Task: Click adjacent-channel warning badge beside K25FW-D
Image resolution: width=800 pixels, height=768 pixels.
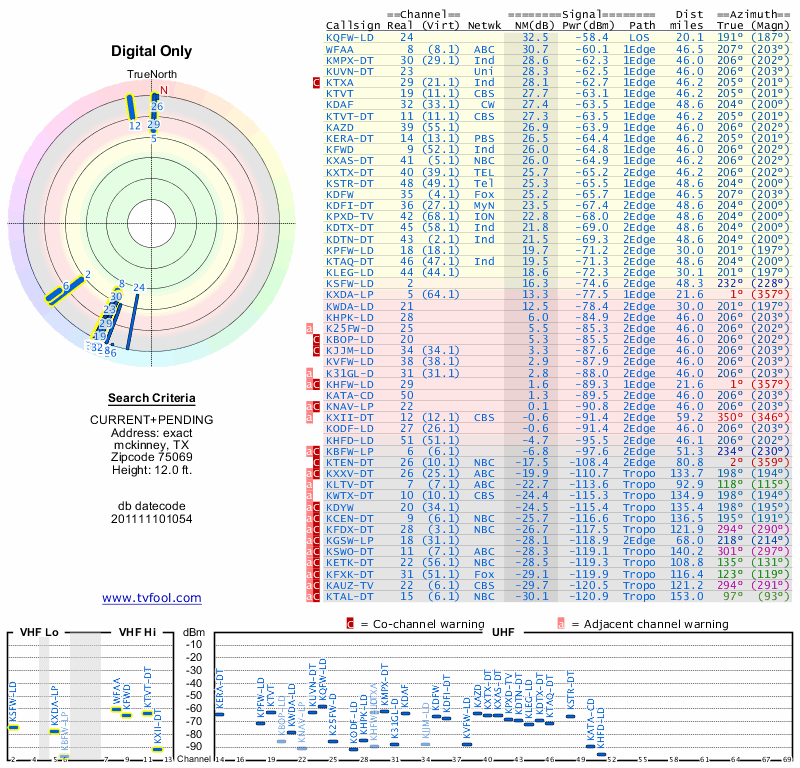Action: [x=309, y=329]
